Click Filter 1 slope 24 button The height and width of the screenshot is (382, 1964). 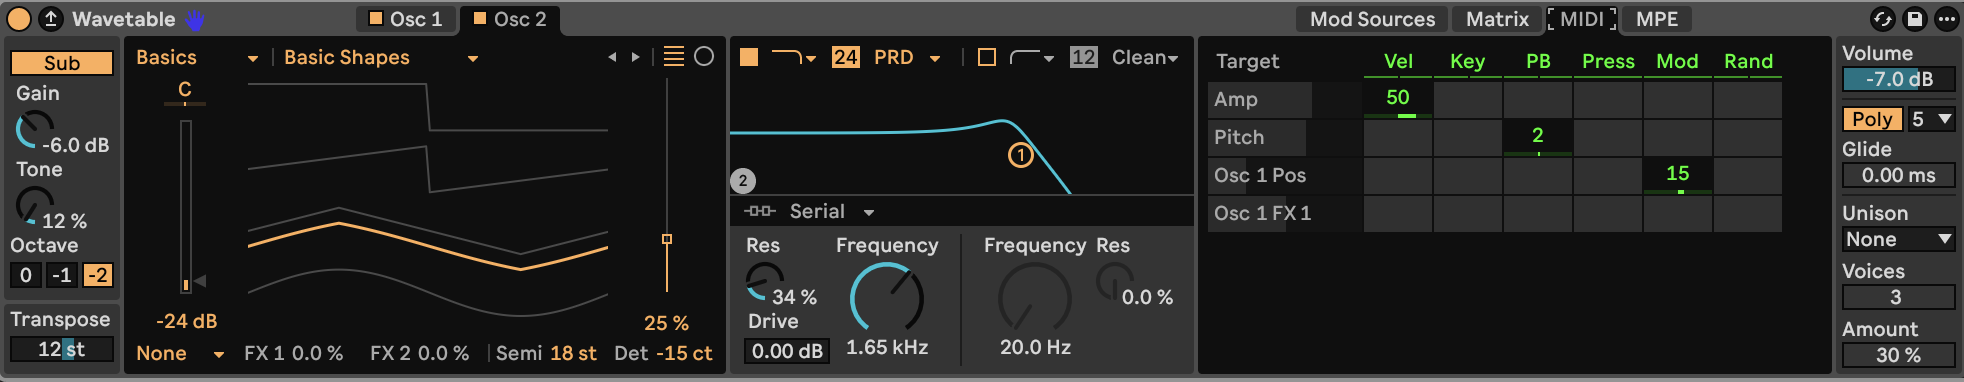coord(846,57)
